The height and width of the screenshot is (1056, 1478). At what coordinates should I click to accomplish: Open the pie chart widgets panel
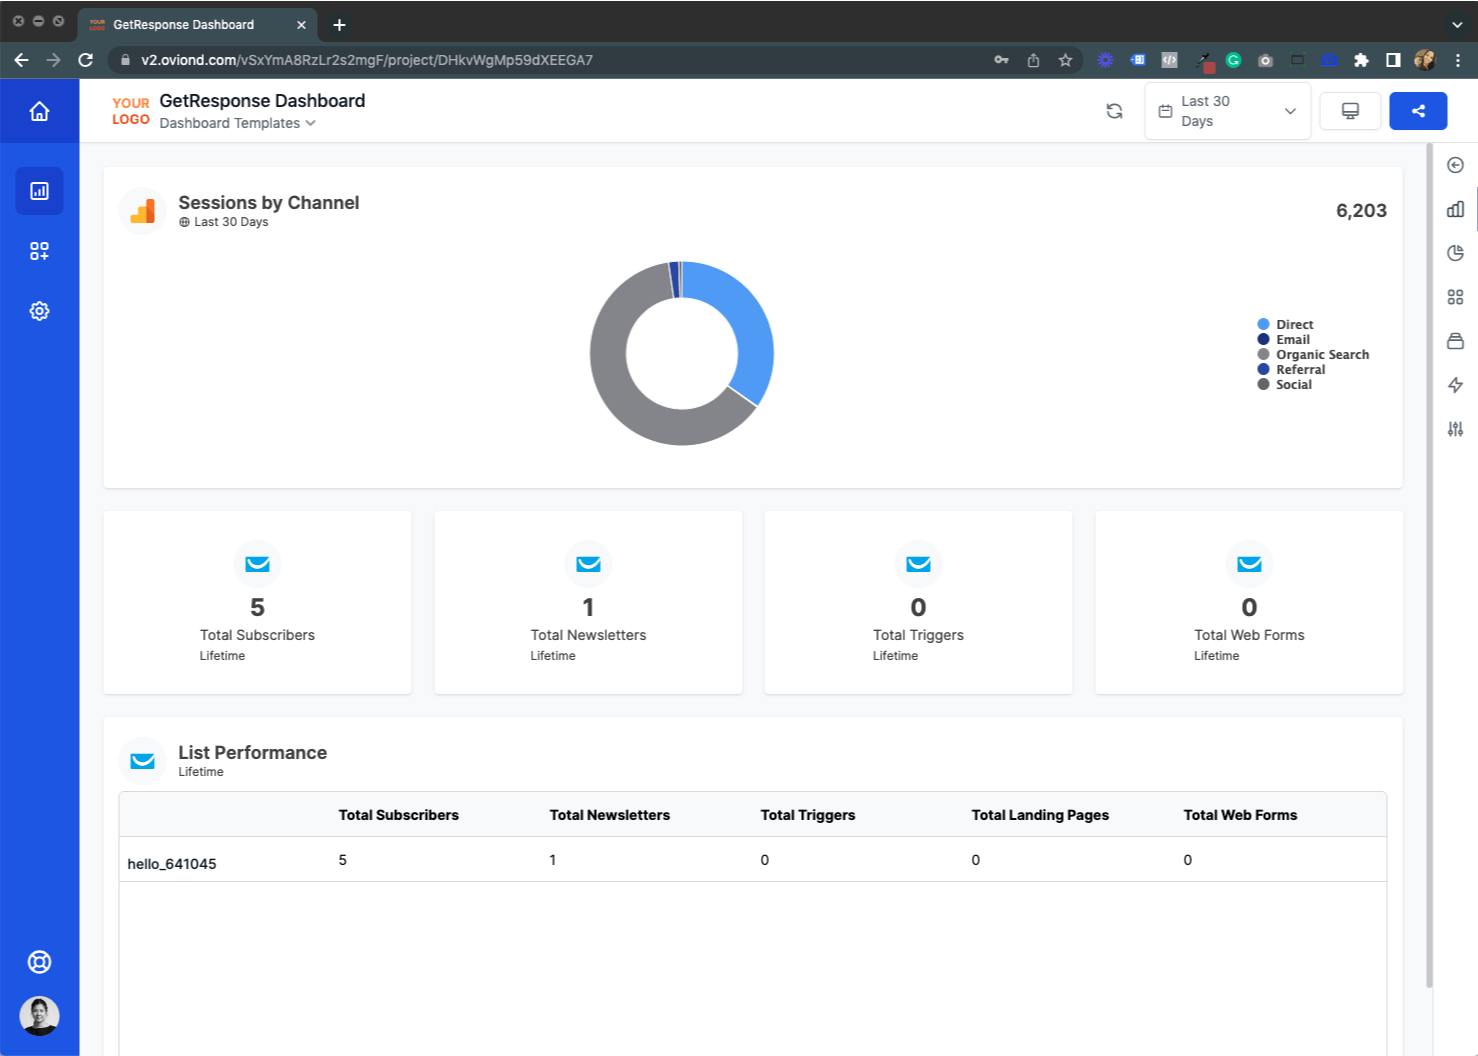coord(1455,252)
